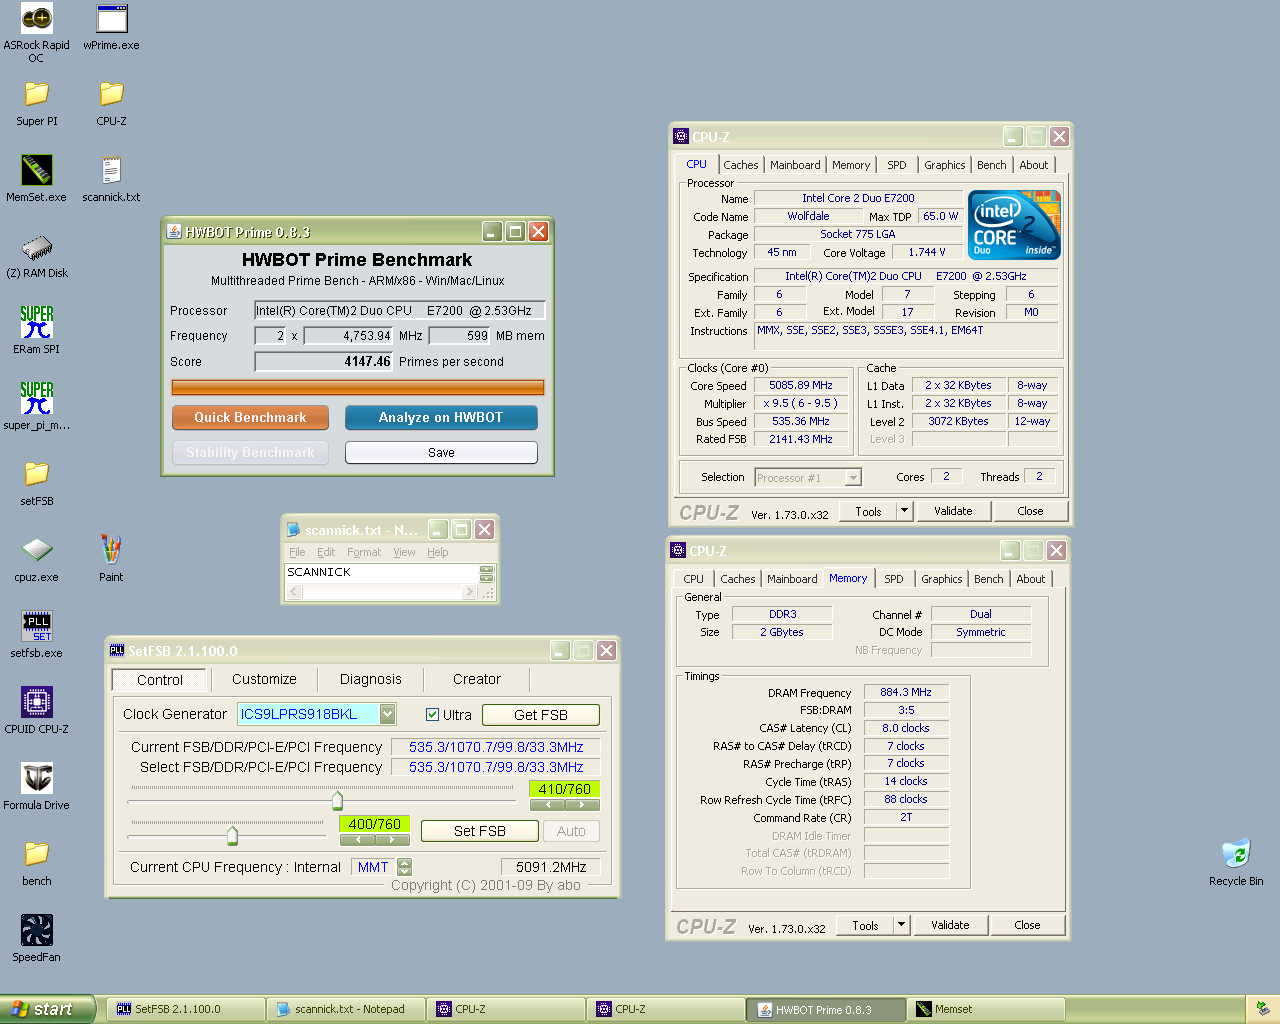Click right arrow under 410/760 value
Image resolution: width=1280 pixels, height=1024 pixels.
point(583,804)
